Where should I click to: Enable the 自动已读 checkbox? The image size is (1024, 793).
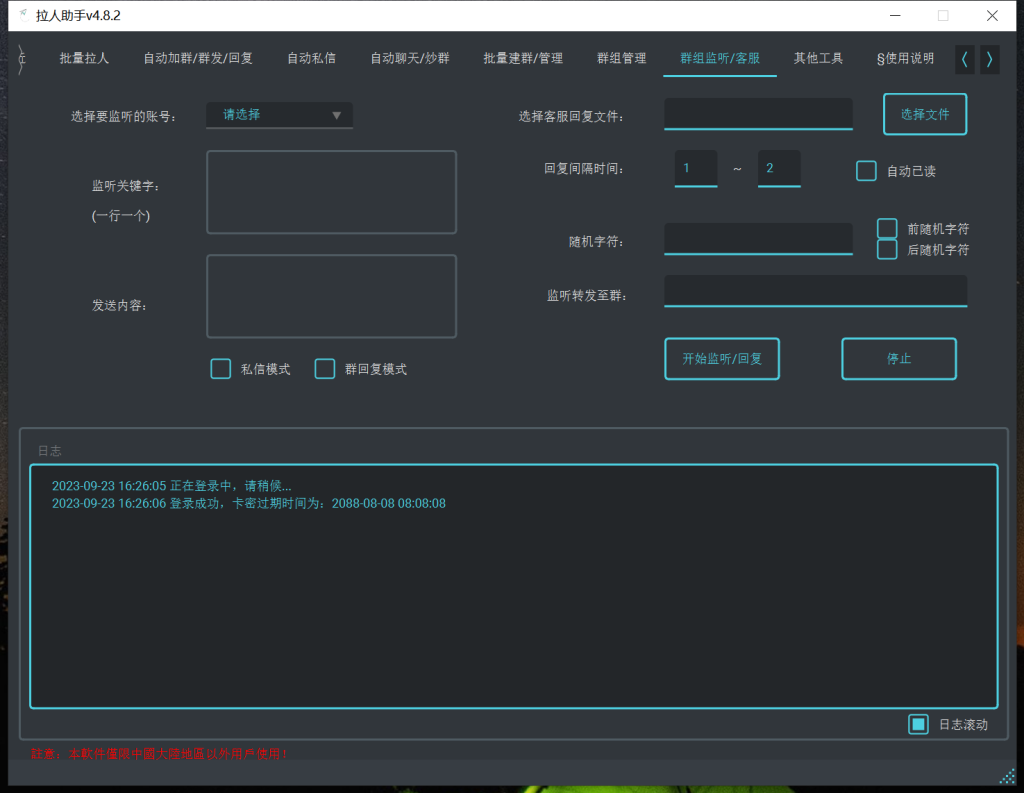pos(865,170)
